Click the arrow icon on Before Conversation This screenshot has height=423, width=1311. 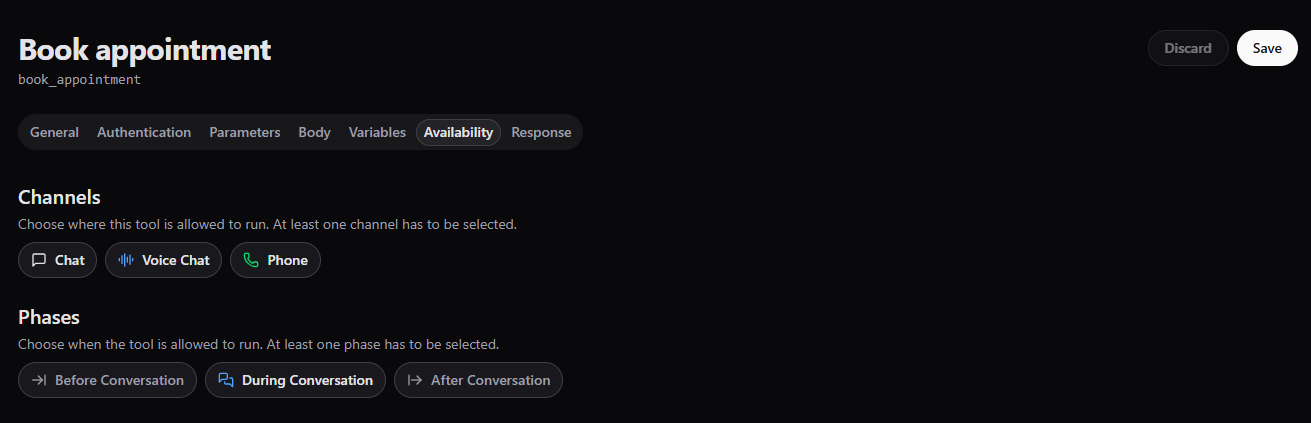click(x=39, y=380)
